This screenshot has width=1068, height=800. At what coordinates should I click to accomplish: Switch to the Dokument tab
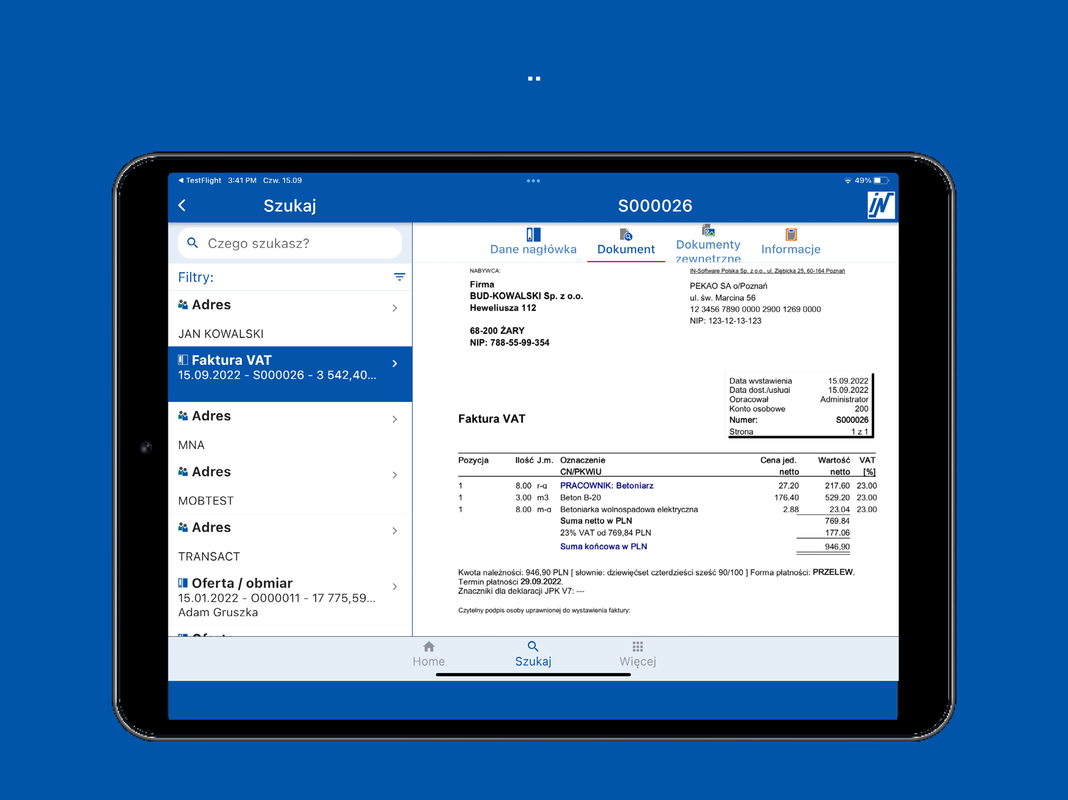point(626,243)
